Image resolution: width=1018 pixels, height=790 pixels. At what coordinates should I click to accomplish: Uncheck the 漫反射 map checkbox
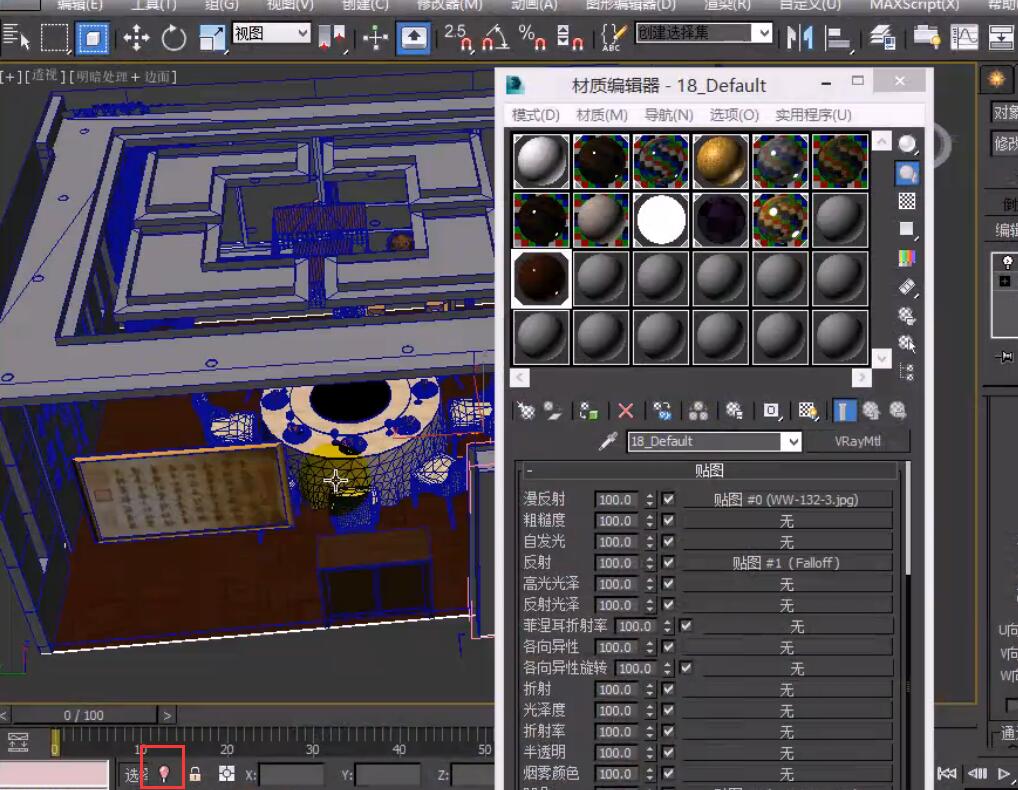coord(668,499)
